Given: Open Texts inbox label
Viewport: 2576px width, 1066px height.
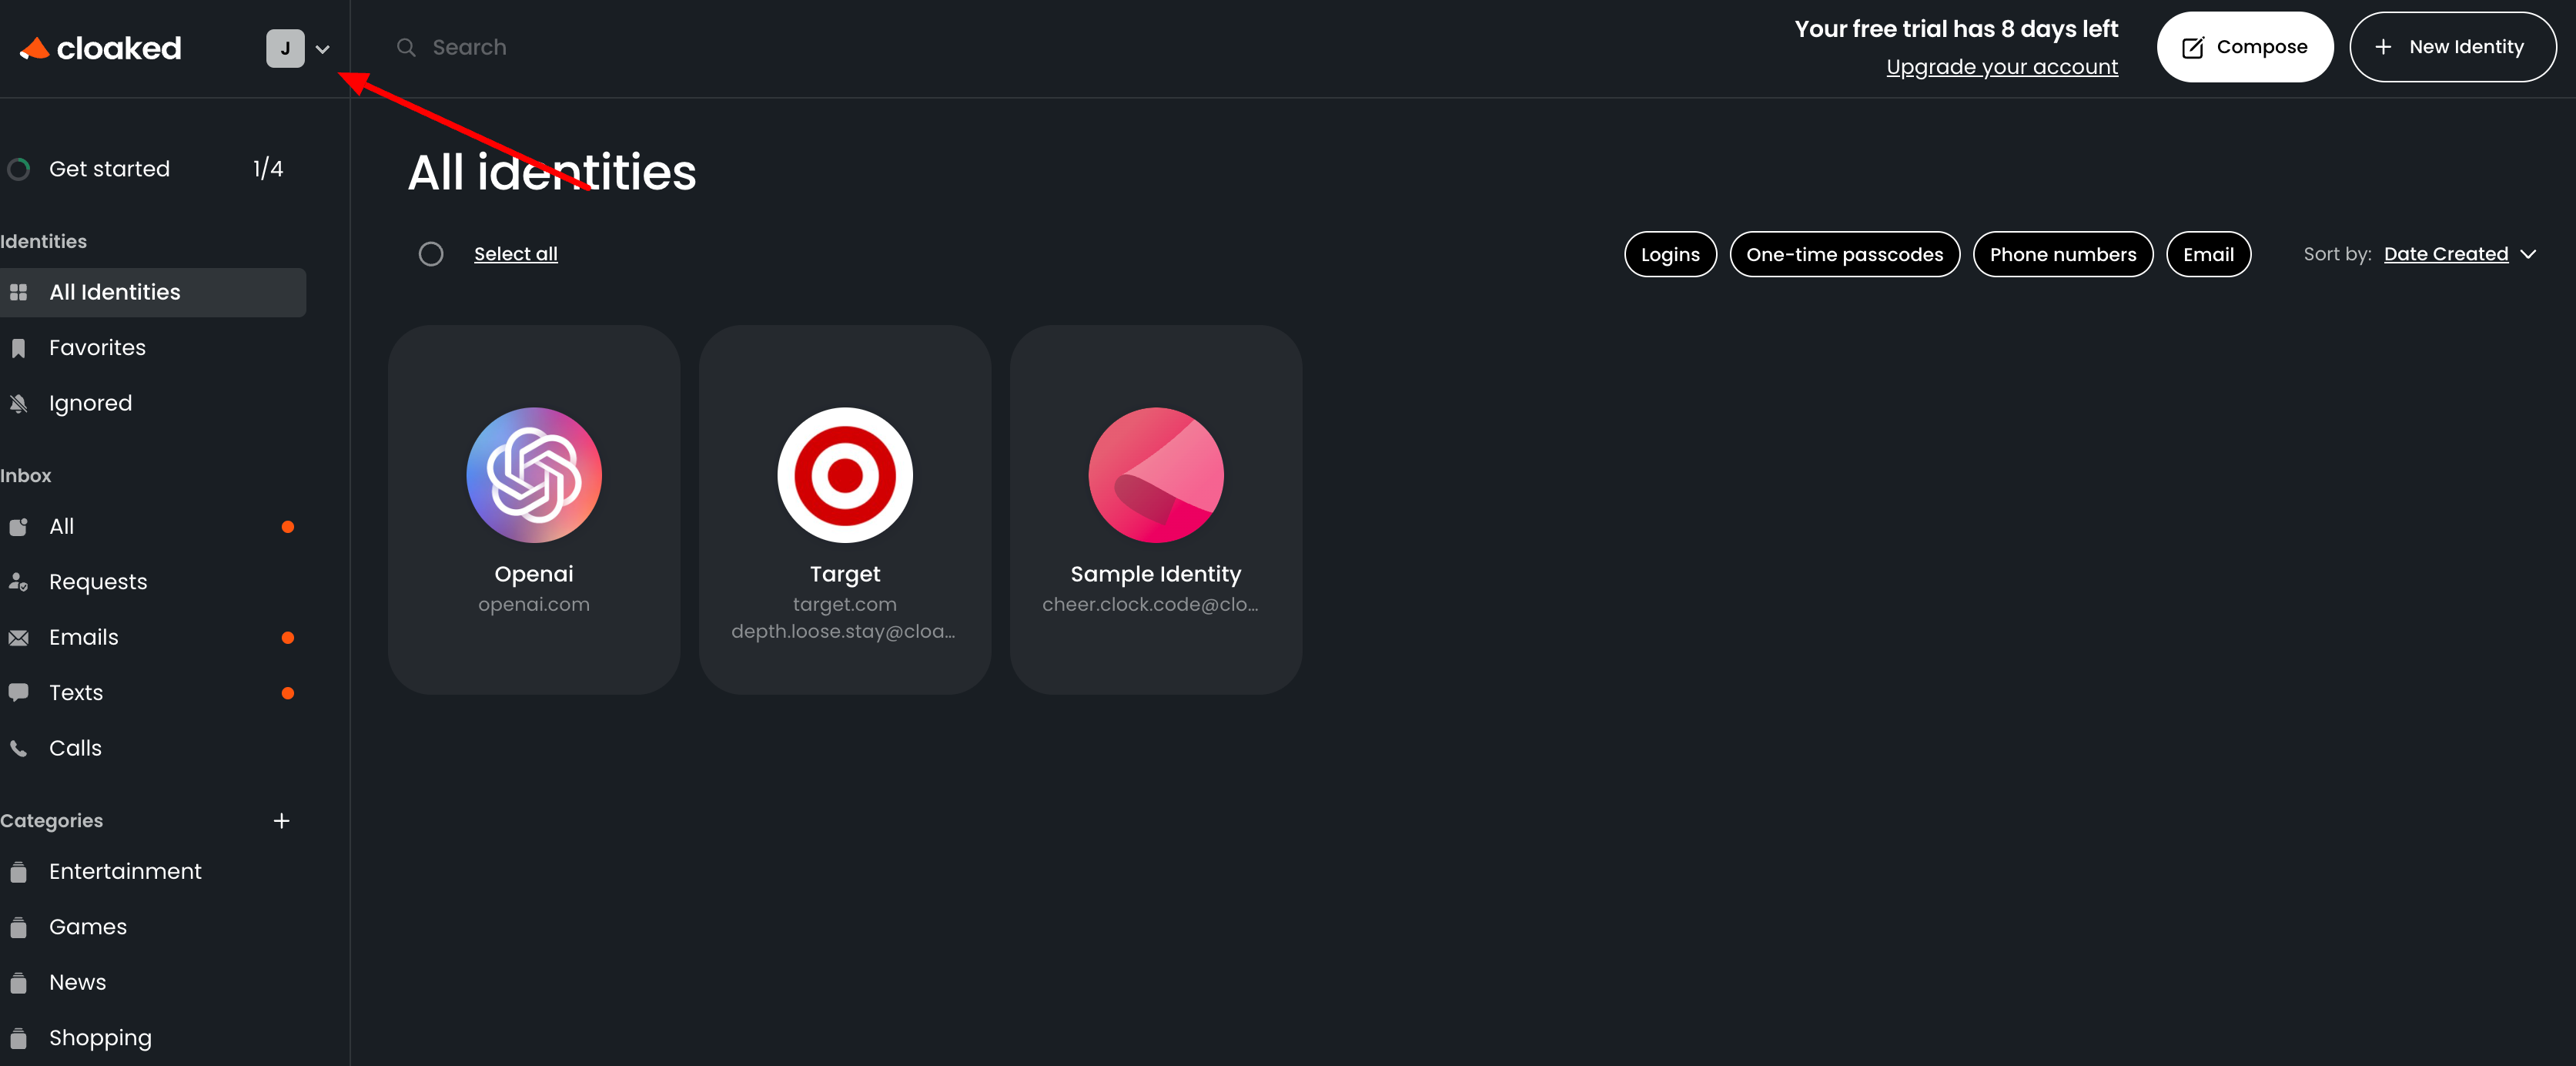Looking at the screenshot, I should (x=76, y=693).
